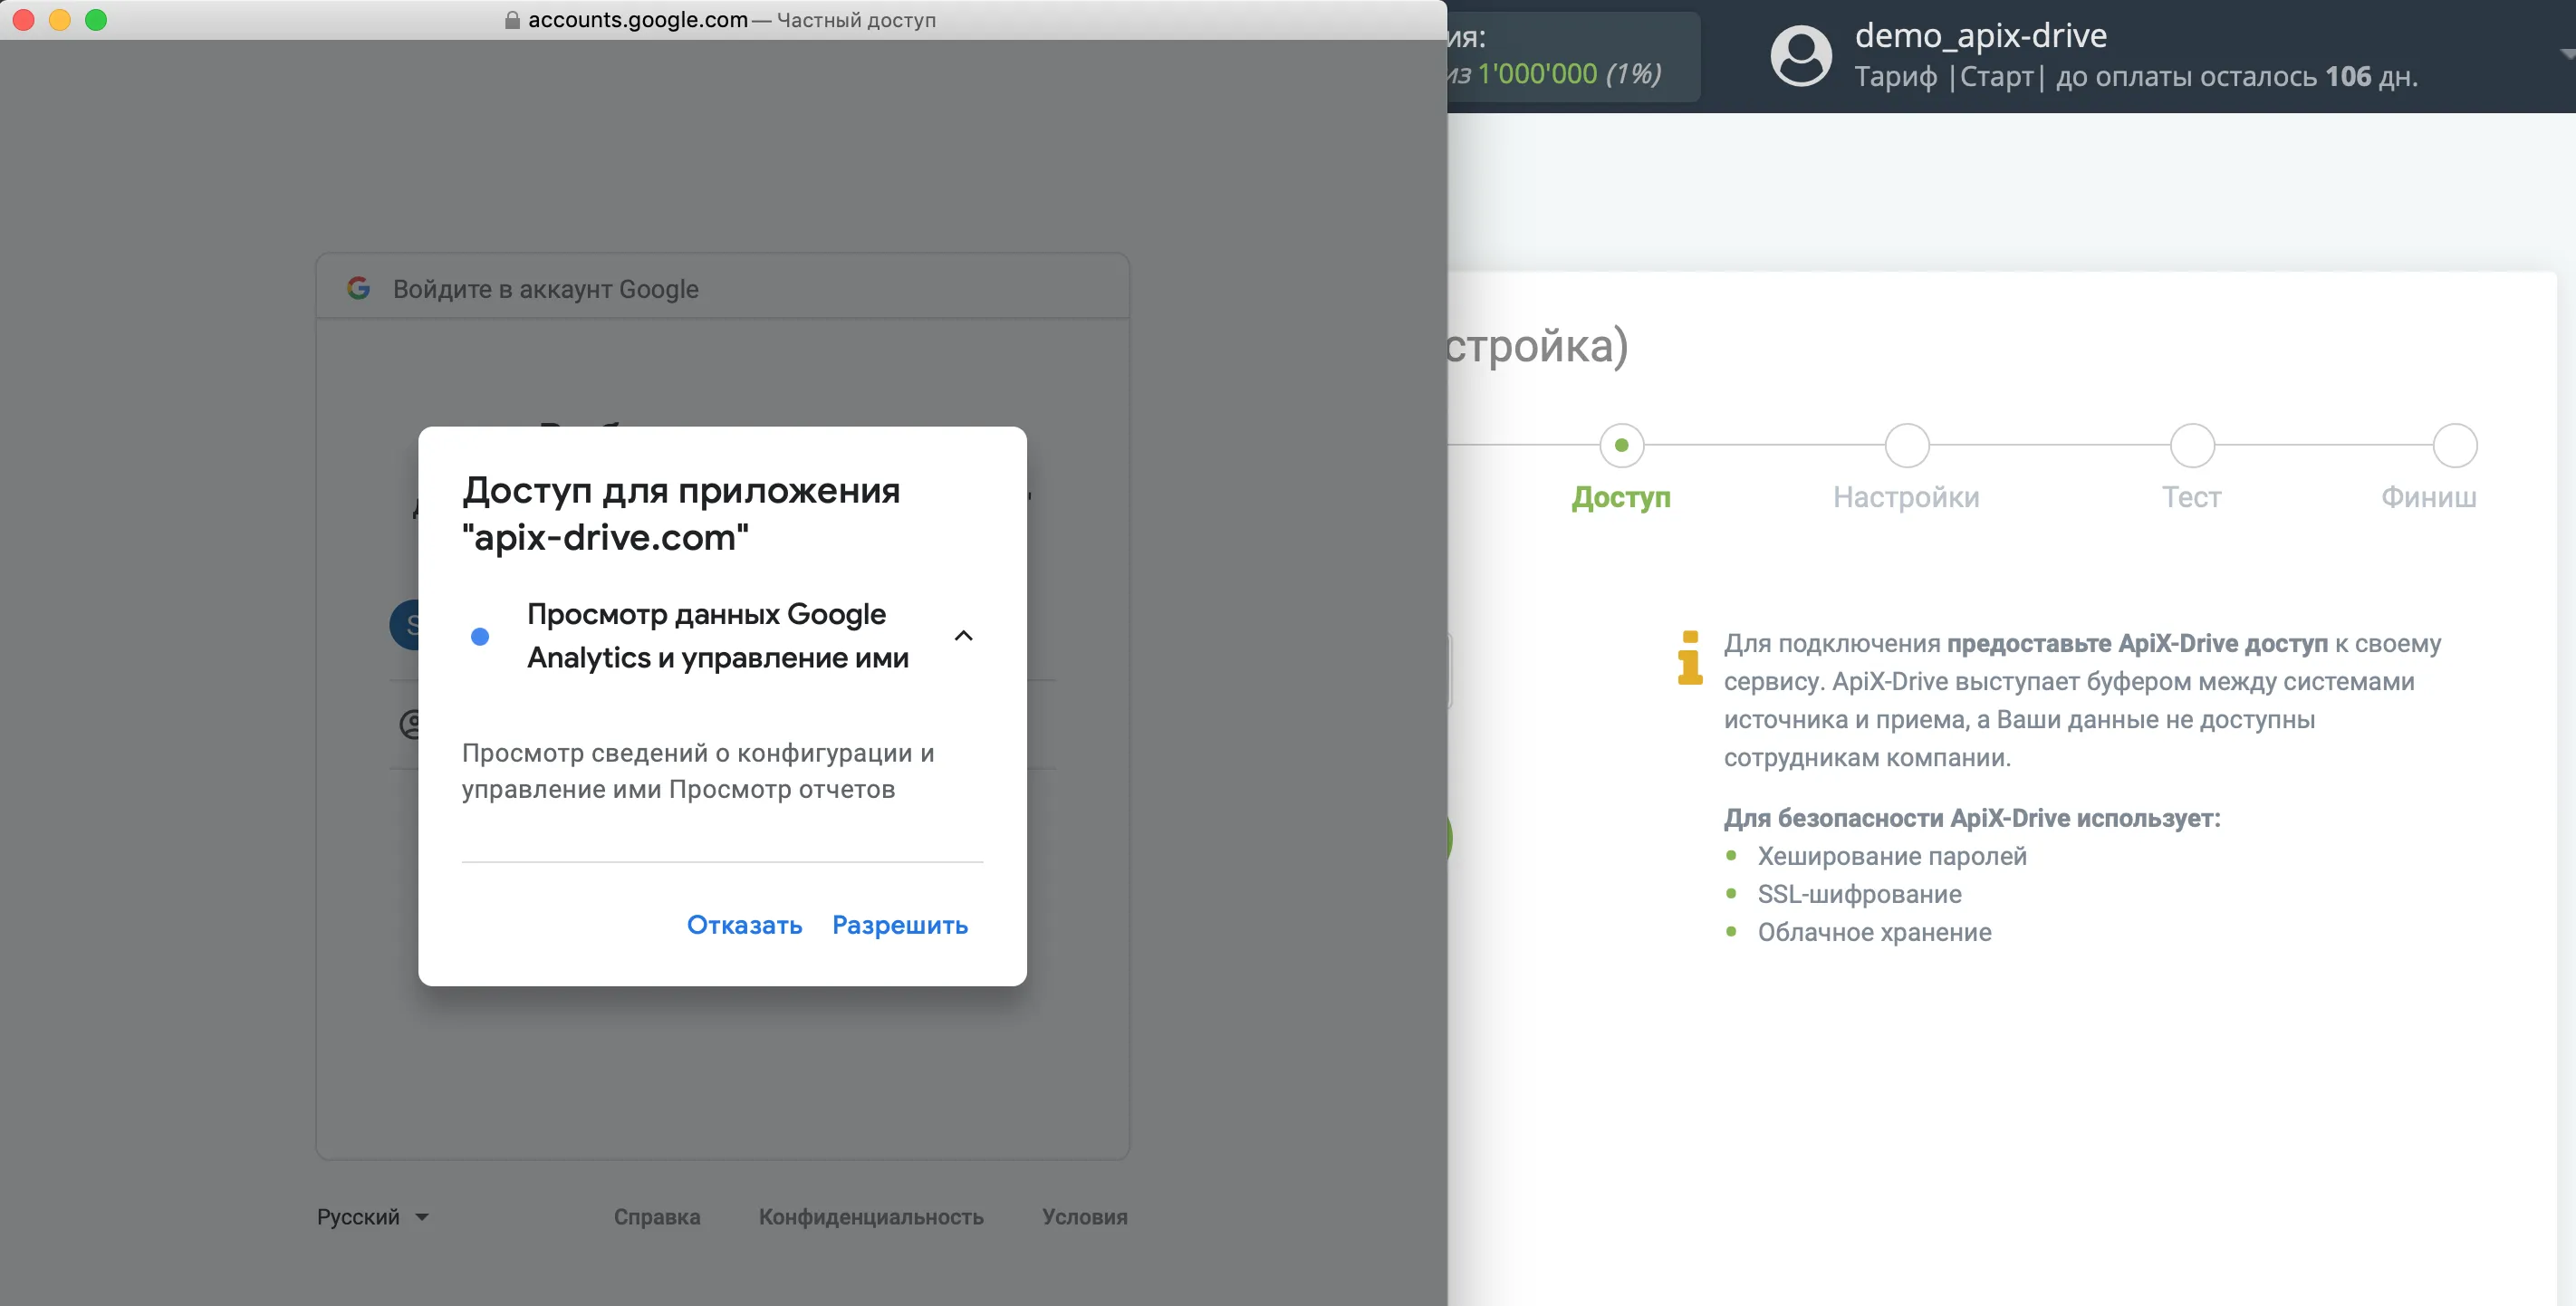The image size is (2576, 1306).
Task: Collapse the Google Analytics permission chevron
Action: tap(964, 636)
